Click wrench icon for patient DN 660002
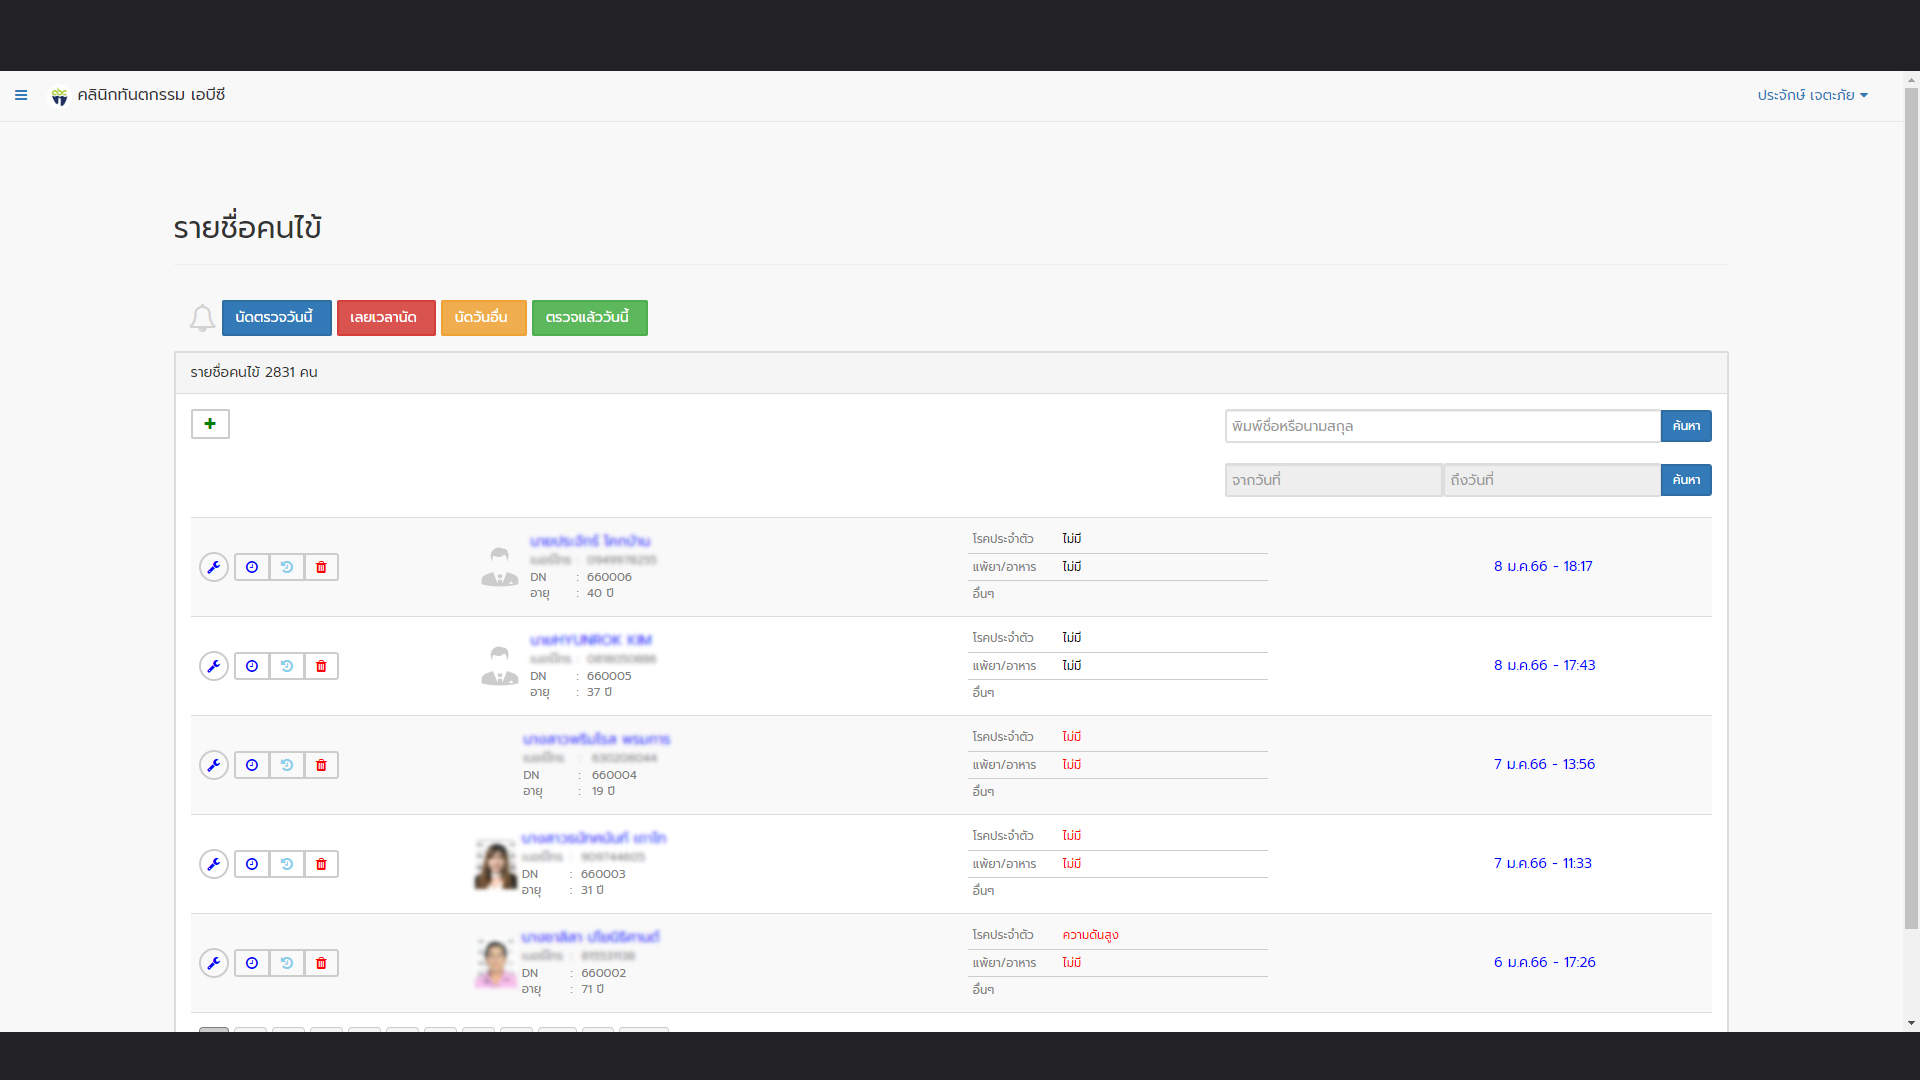 click(214, 963)
